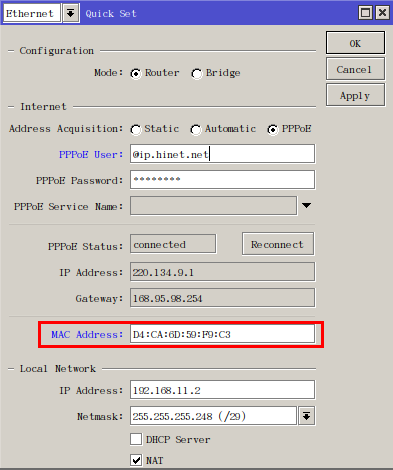
Task: Click the Ethernet mode selector field
Action: 32,13
